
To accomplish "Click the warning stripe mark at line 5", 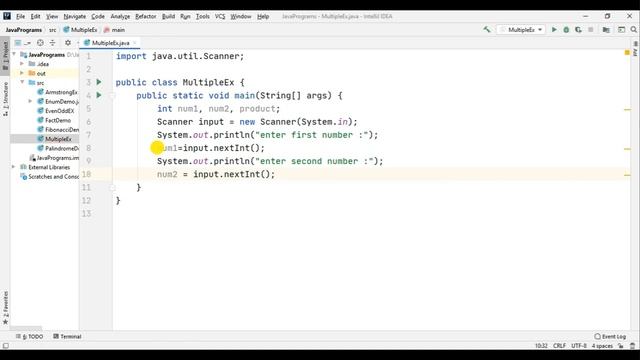I will [627, 109].
